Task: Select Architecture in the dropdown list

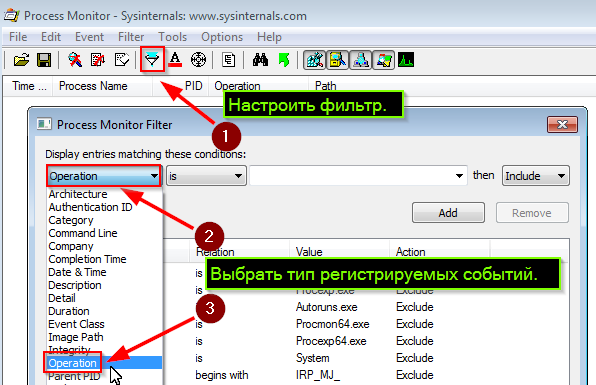Action: point(105,194)
